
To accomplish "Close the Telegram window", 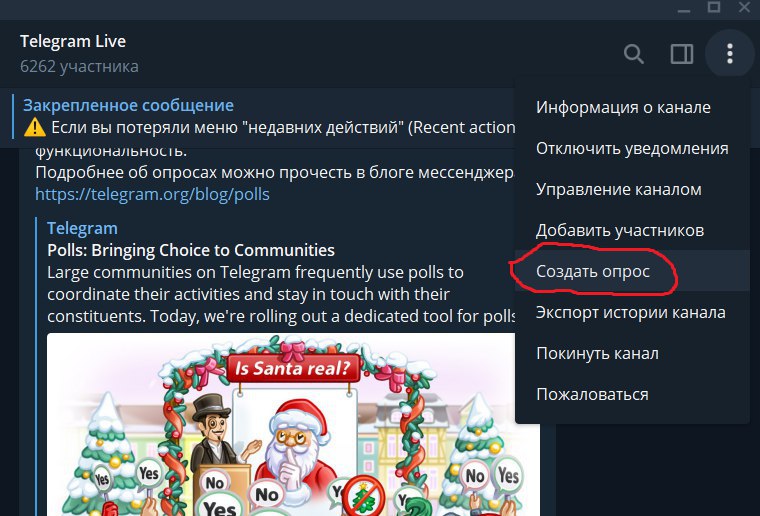I will tap(744, 7).
